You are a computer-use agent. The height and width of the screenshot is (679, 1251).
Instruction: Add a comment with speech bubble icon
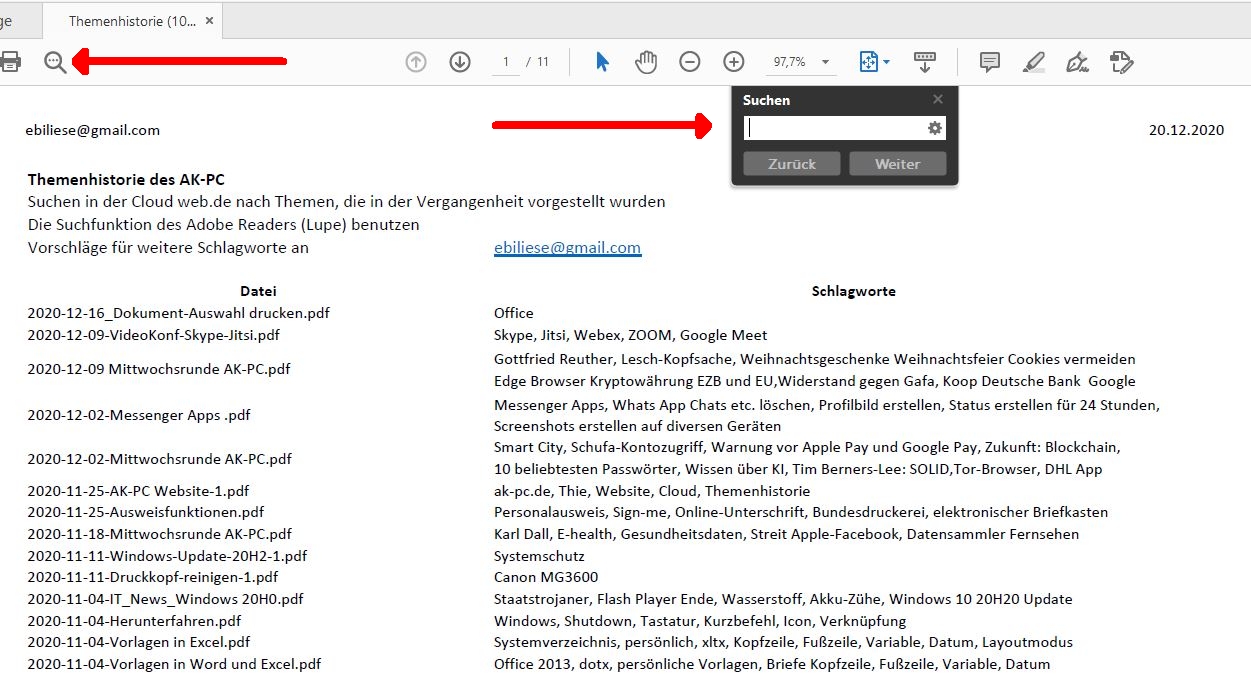(990, 62)
